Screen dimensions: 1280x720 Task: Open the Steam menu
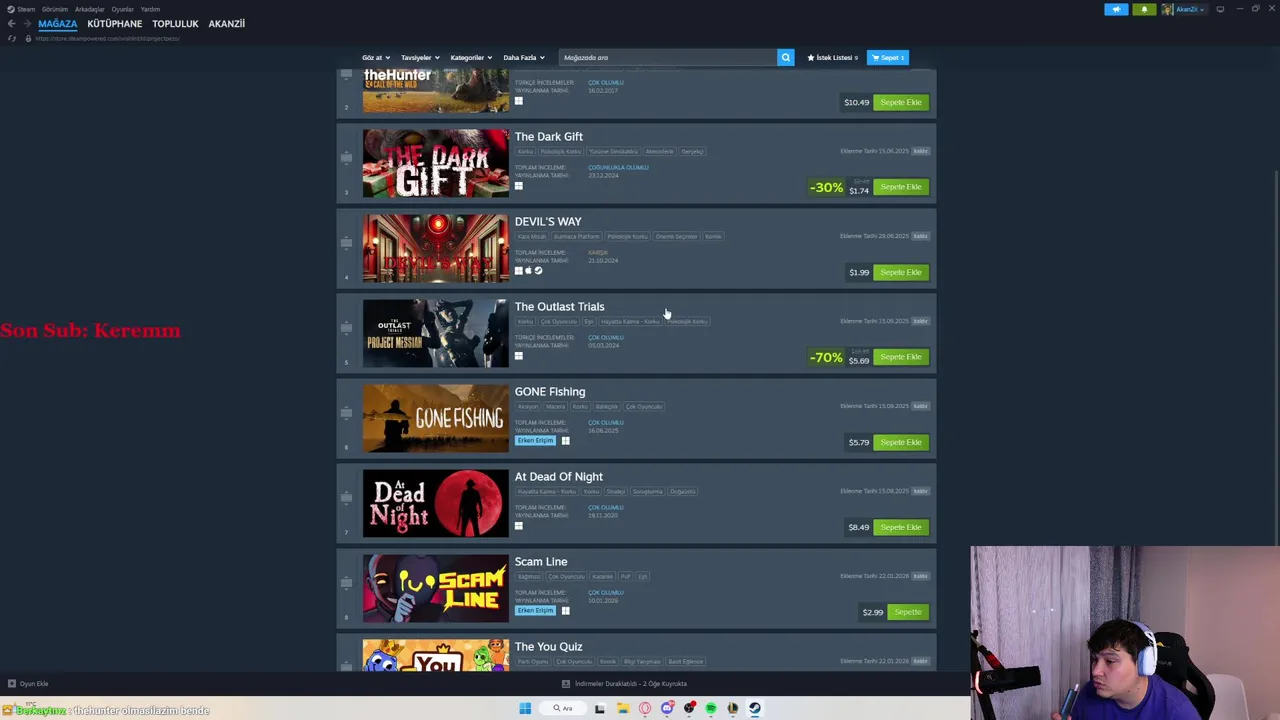(x=21, y=9)
